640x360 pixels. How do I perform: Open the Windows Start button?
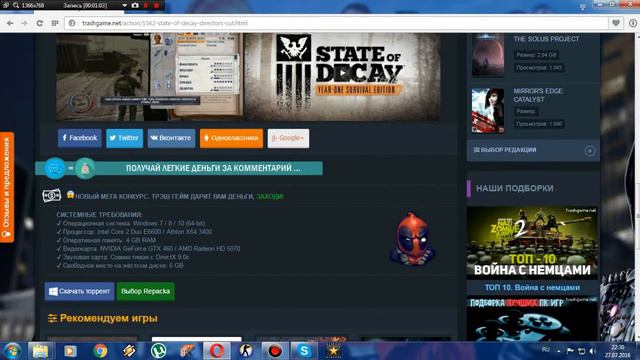(x=12, y=351)
